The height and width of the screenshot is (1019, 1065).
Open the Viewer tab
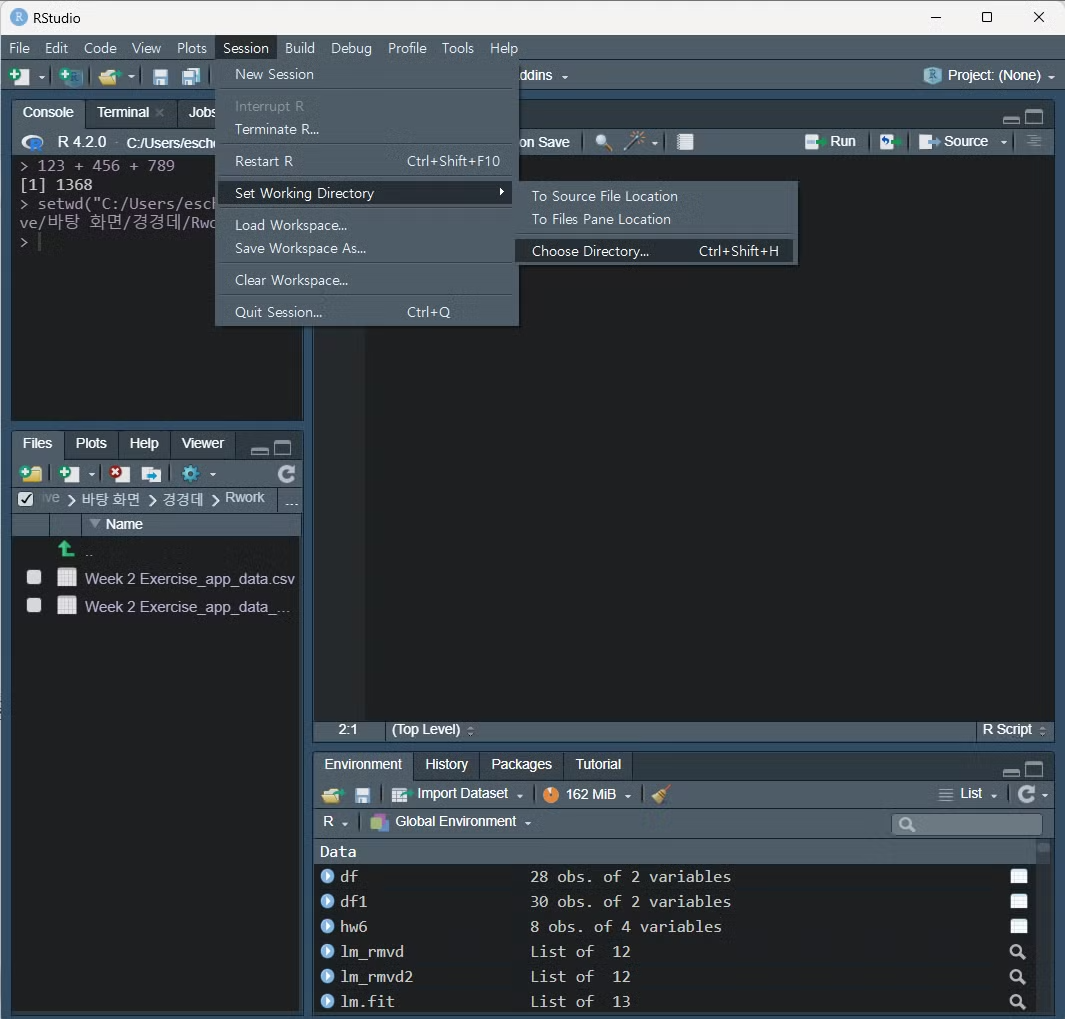pos(202,443)
